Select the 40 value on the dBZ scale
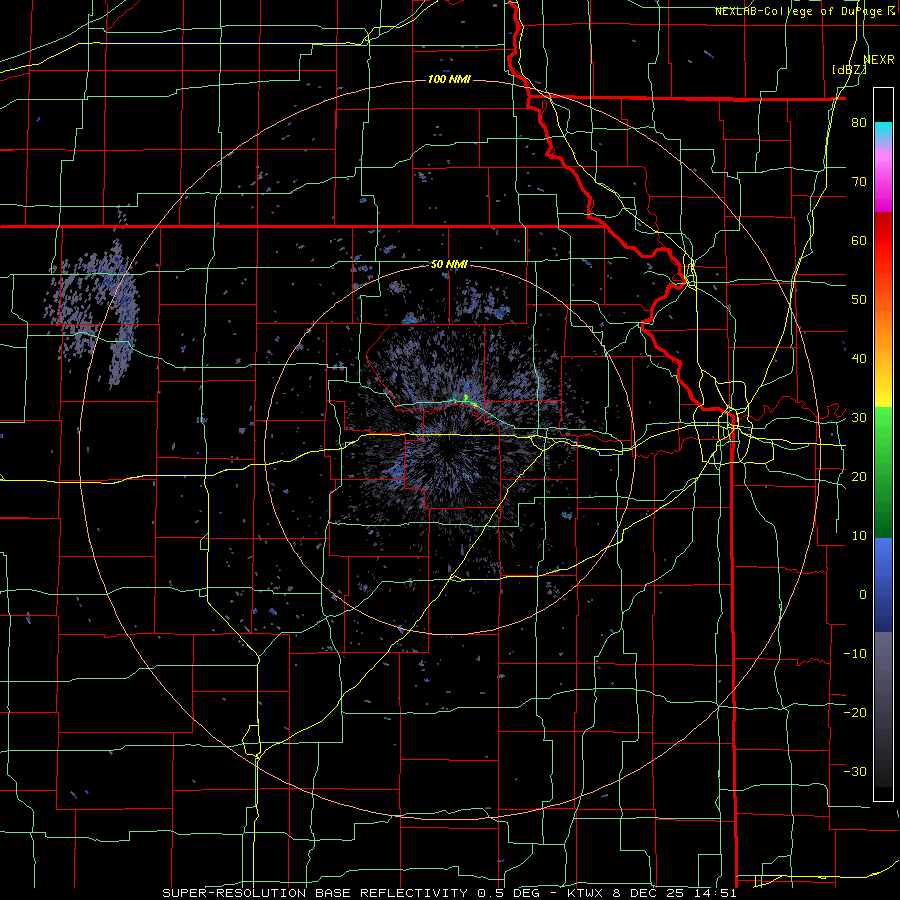This screenshot has width=900, height=900. coord(859,359)
